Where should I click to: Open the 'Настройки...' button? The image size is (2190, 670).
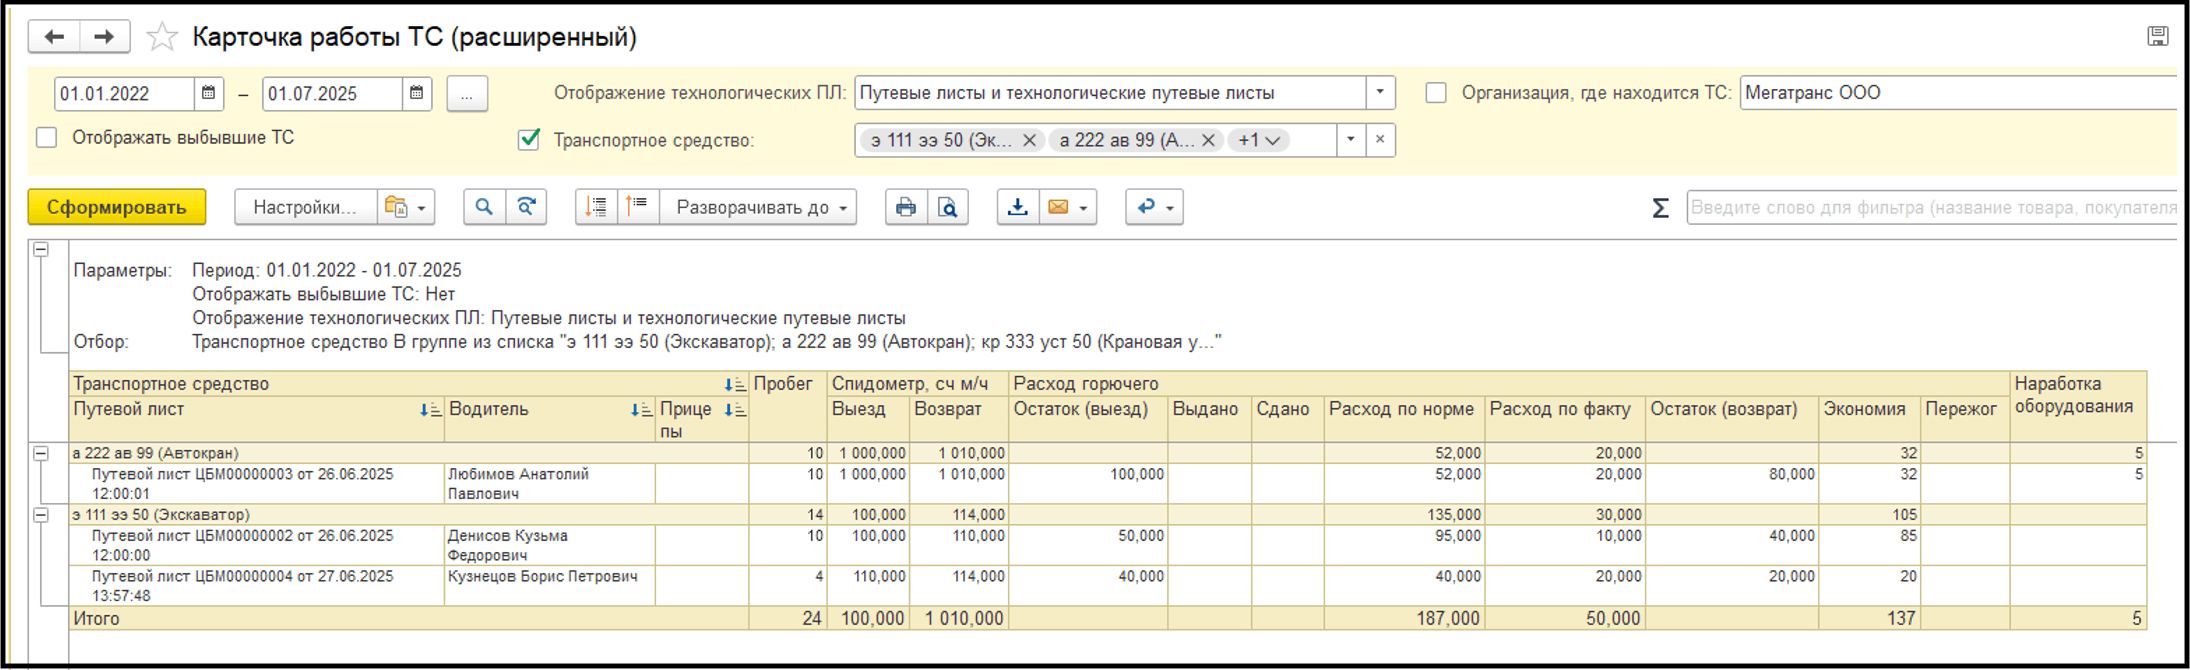click(305, 207)
